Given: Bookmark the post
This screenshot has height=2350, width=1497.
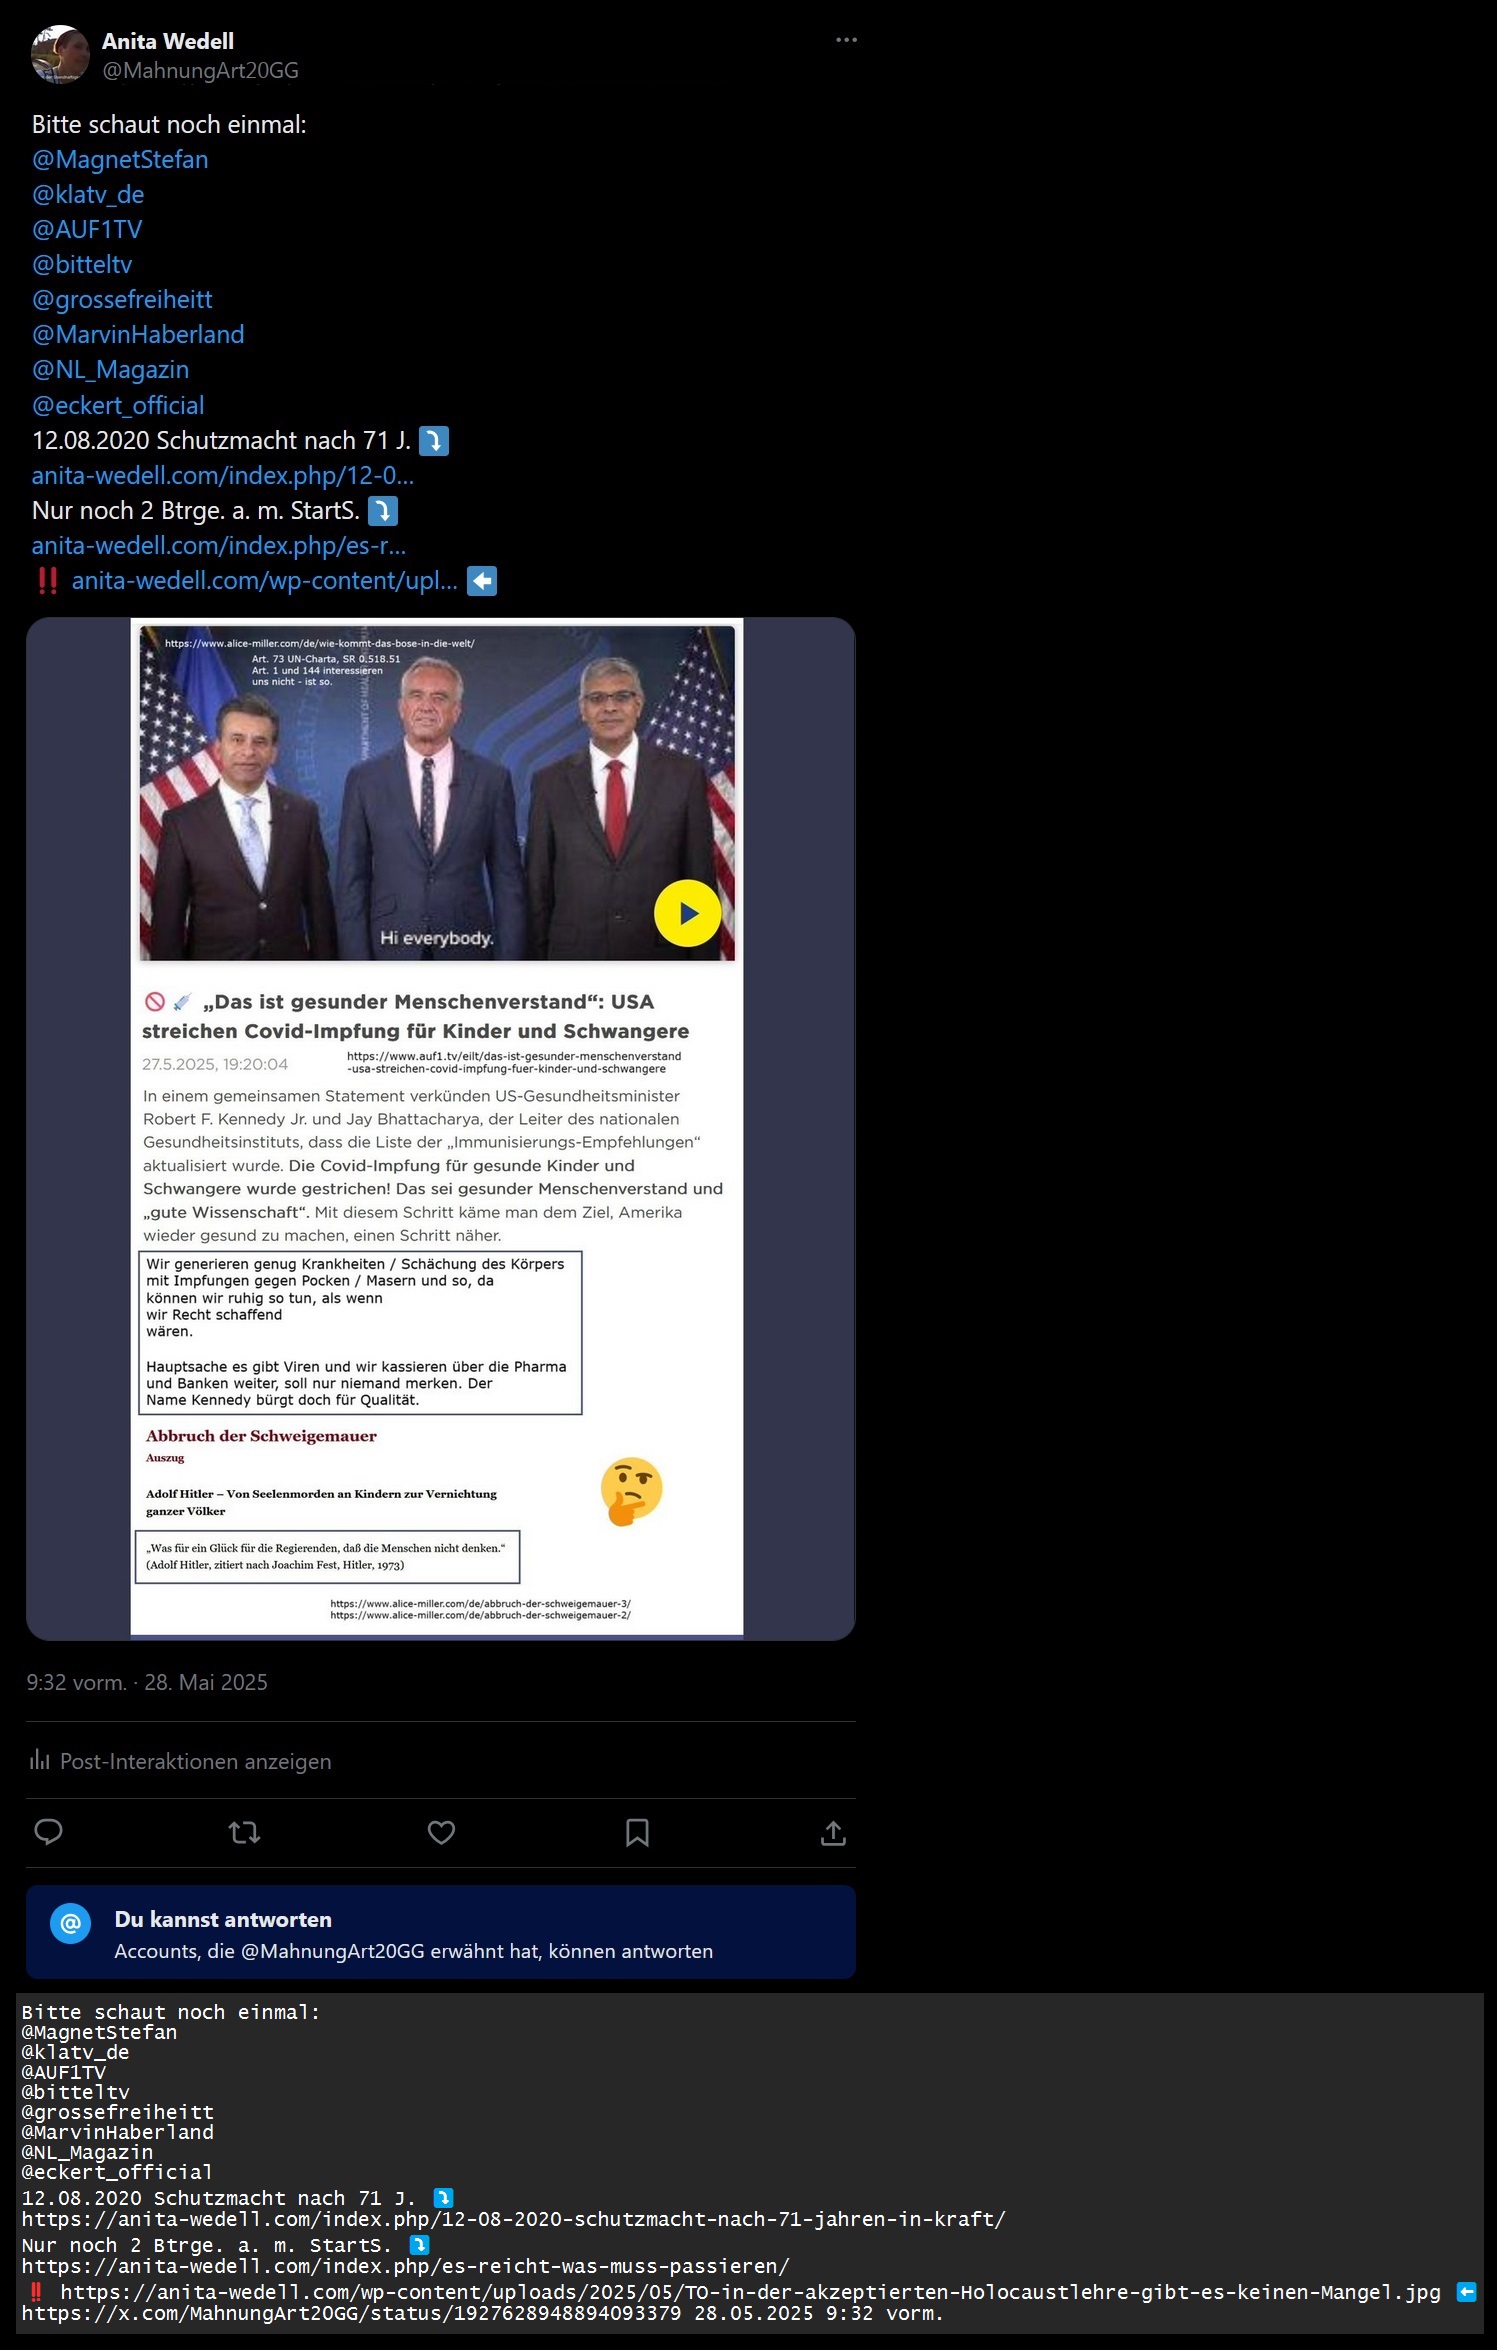Looking at the screenshot, I should point(637,1832).
